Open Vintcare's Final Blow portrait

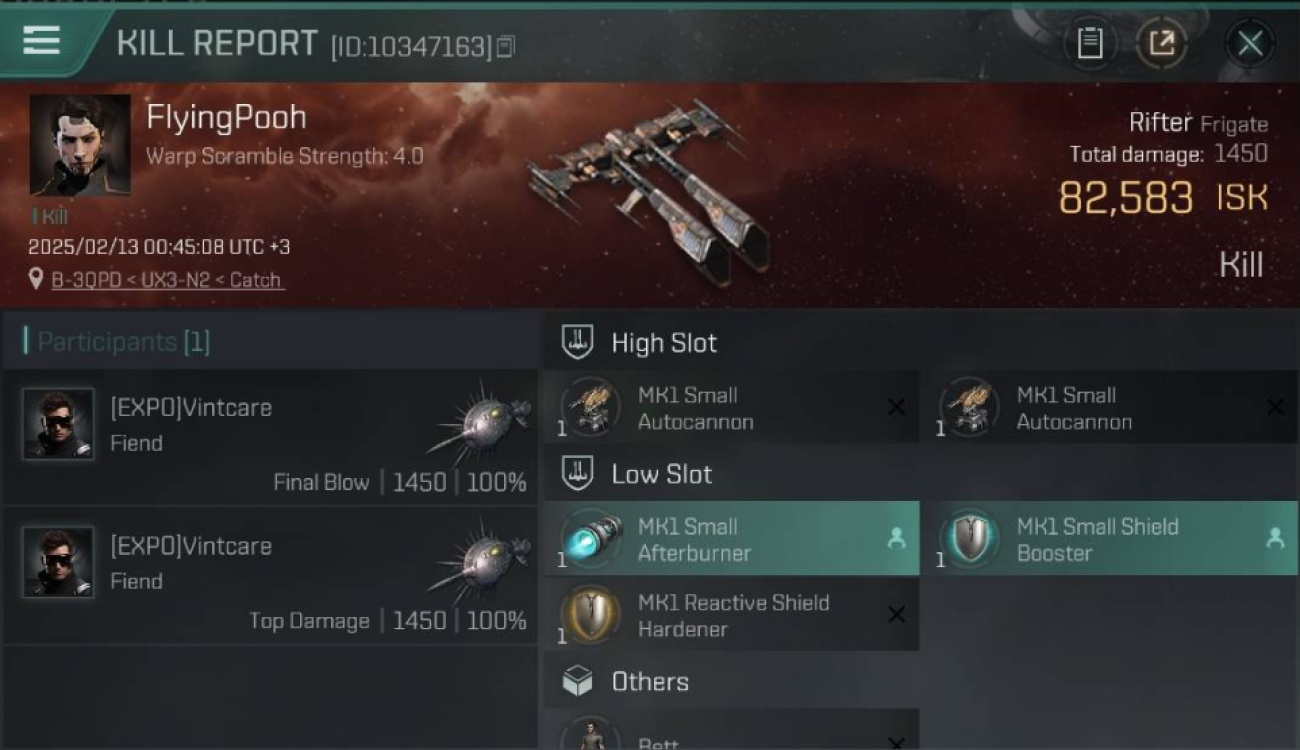(x=58, y=424)
